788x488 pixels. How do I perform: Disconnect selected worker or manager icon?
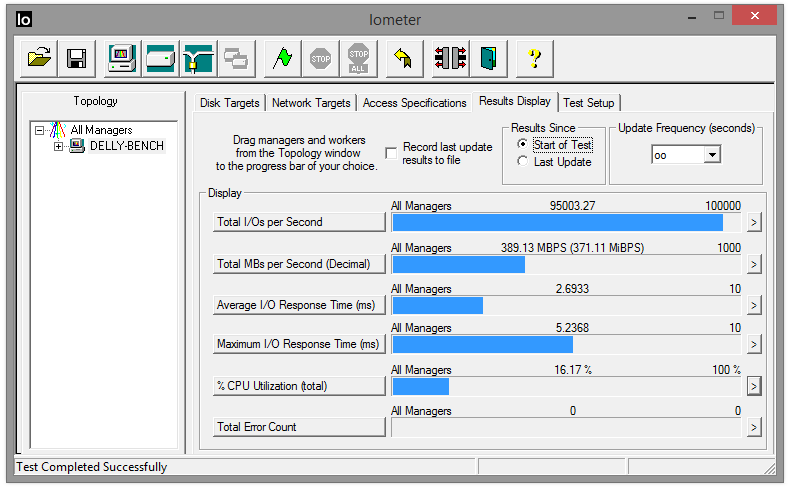[450, 58]
